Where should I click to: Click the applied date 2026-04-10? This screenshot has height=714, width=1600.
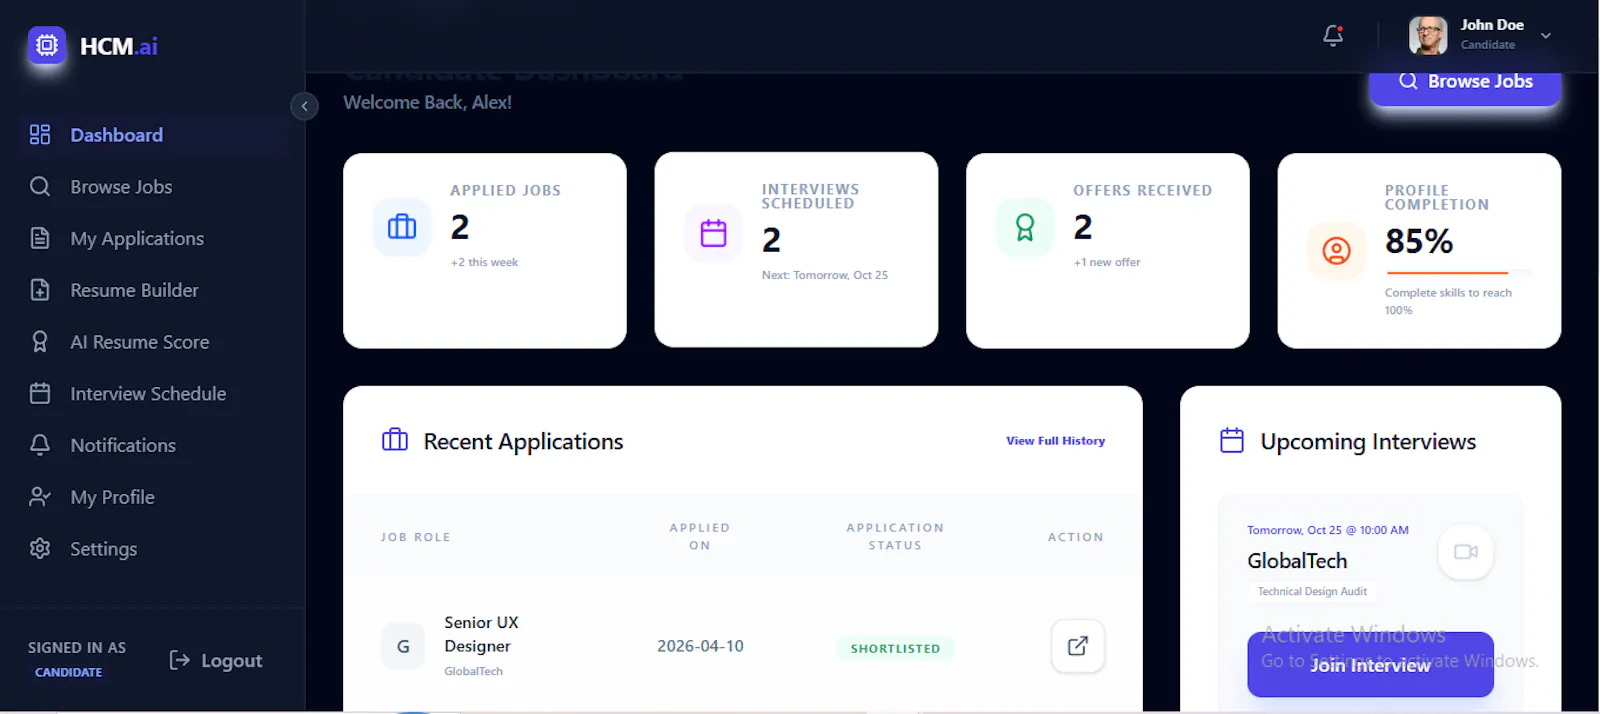coord(700,646)
